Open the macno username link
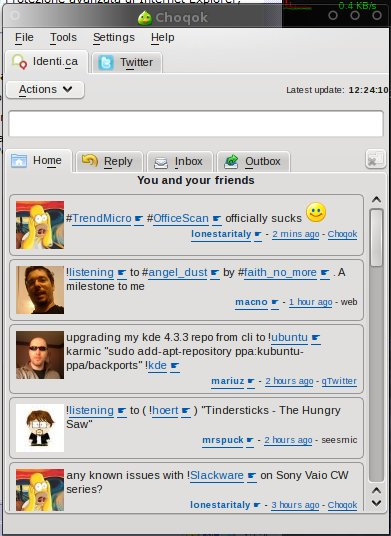Screen dimensions: 391x536 coord(252,302)
